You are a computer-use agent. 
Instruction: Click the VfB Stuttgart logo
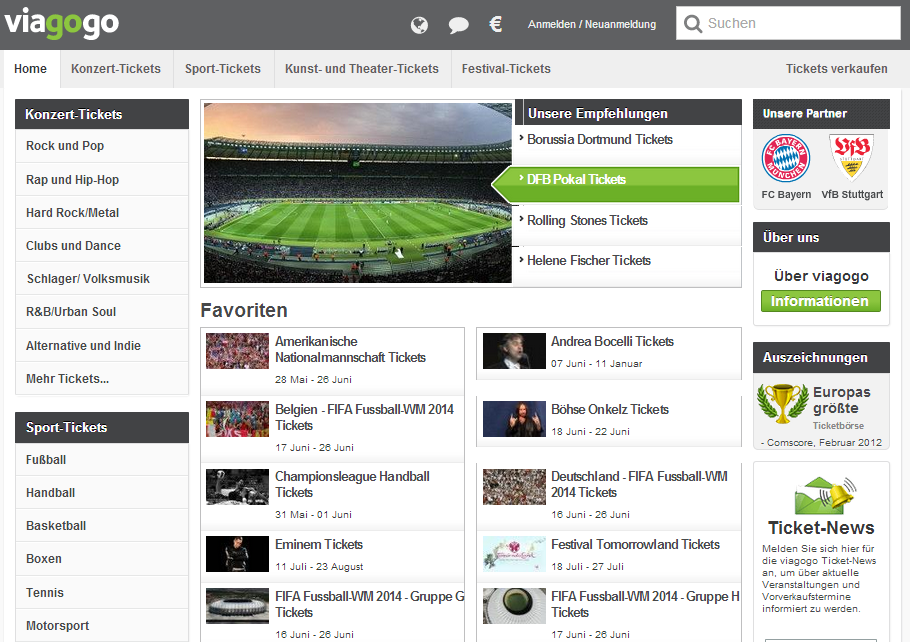click(x=851, y=157)
